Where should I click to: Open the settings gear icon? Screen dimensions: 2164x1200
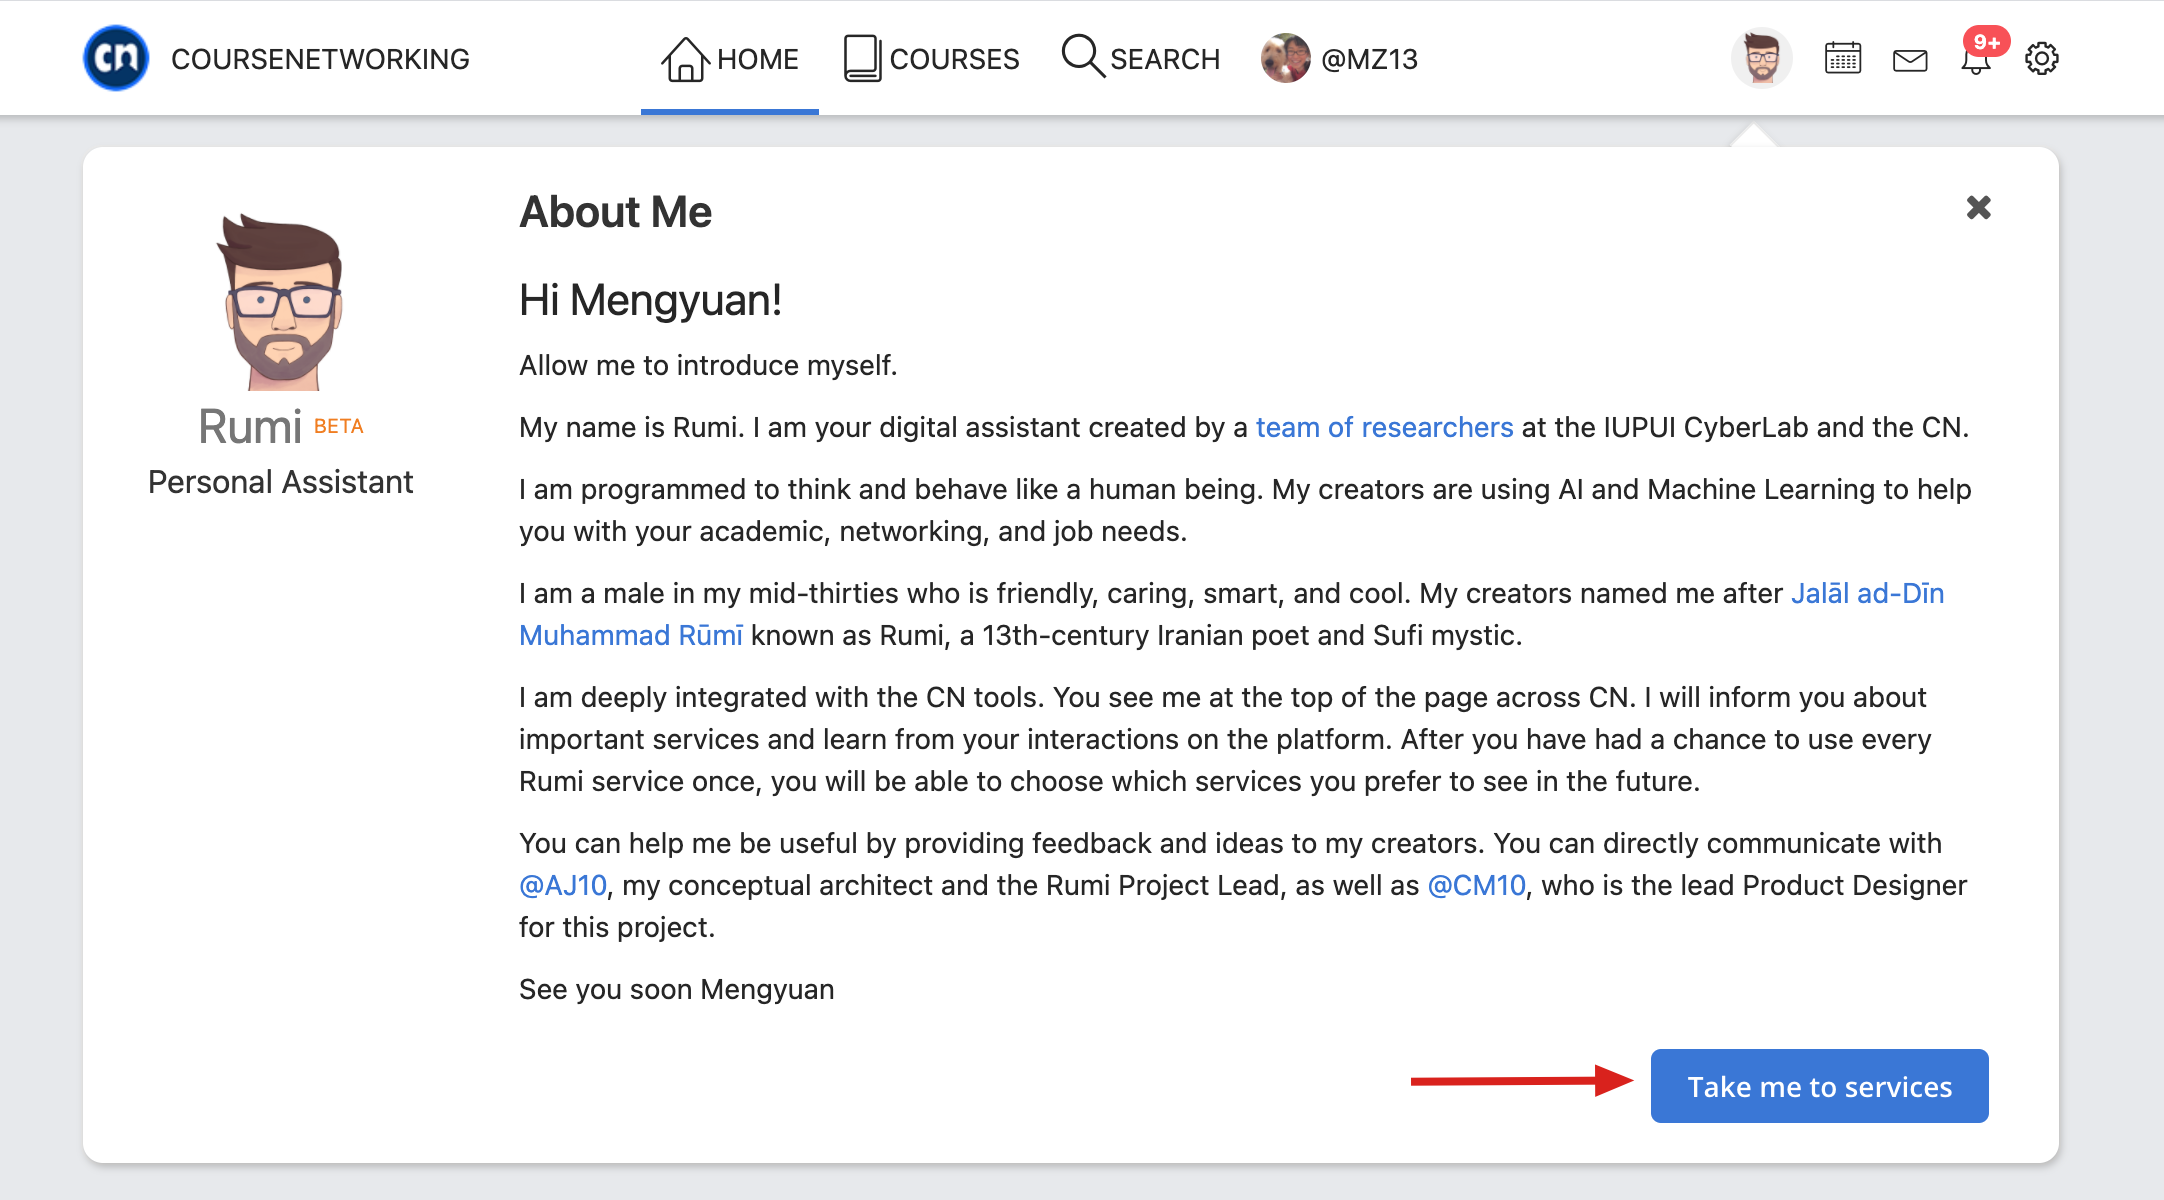2042,59
